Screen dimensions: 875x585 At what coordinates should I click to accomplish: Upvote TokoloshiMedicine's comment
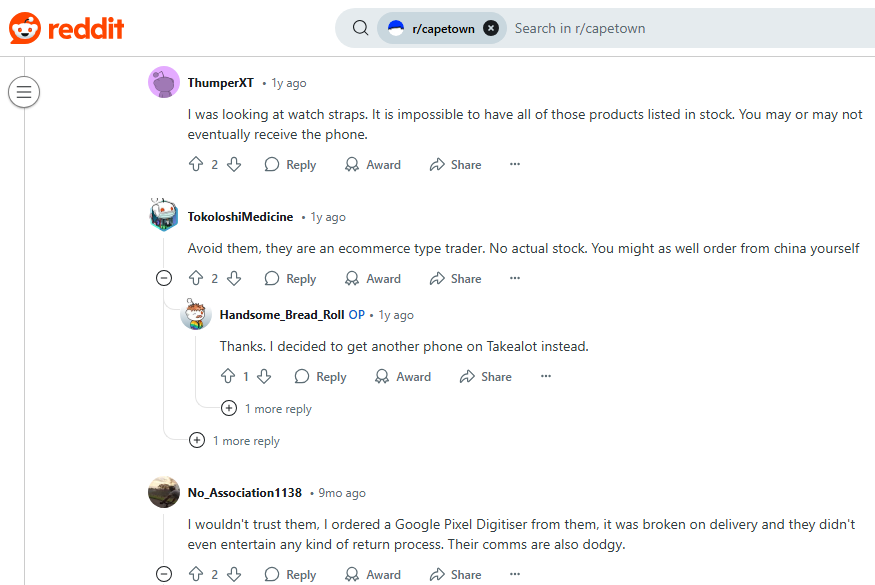tap(196, 279)
